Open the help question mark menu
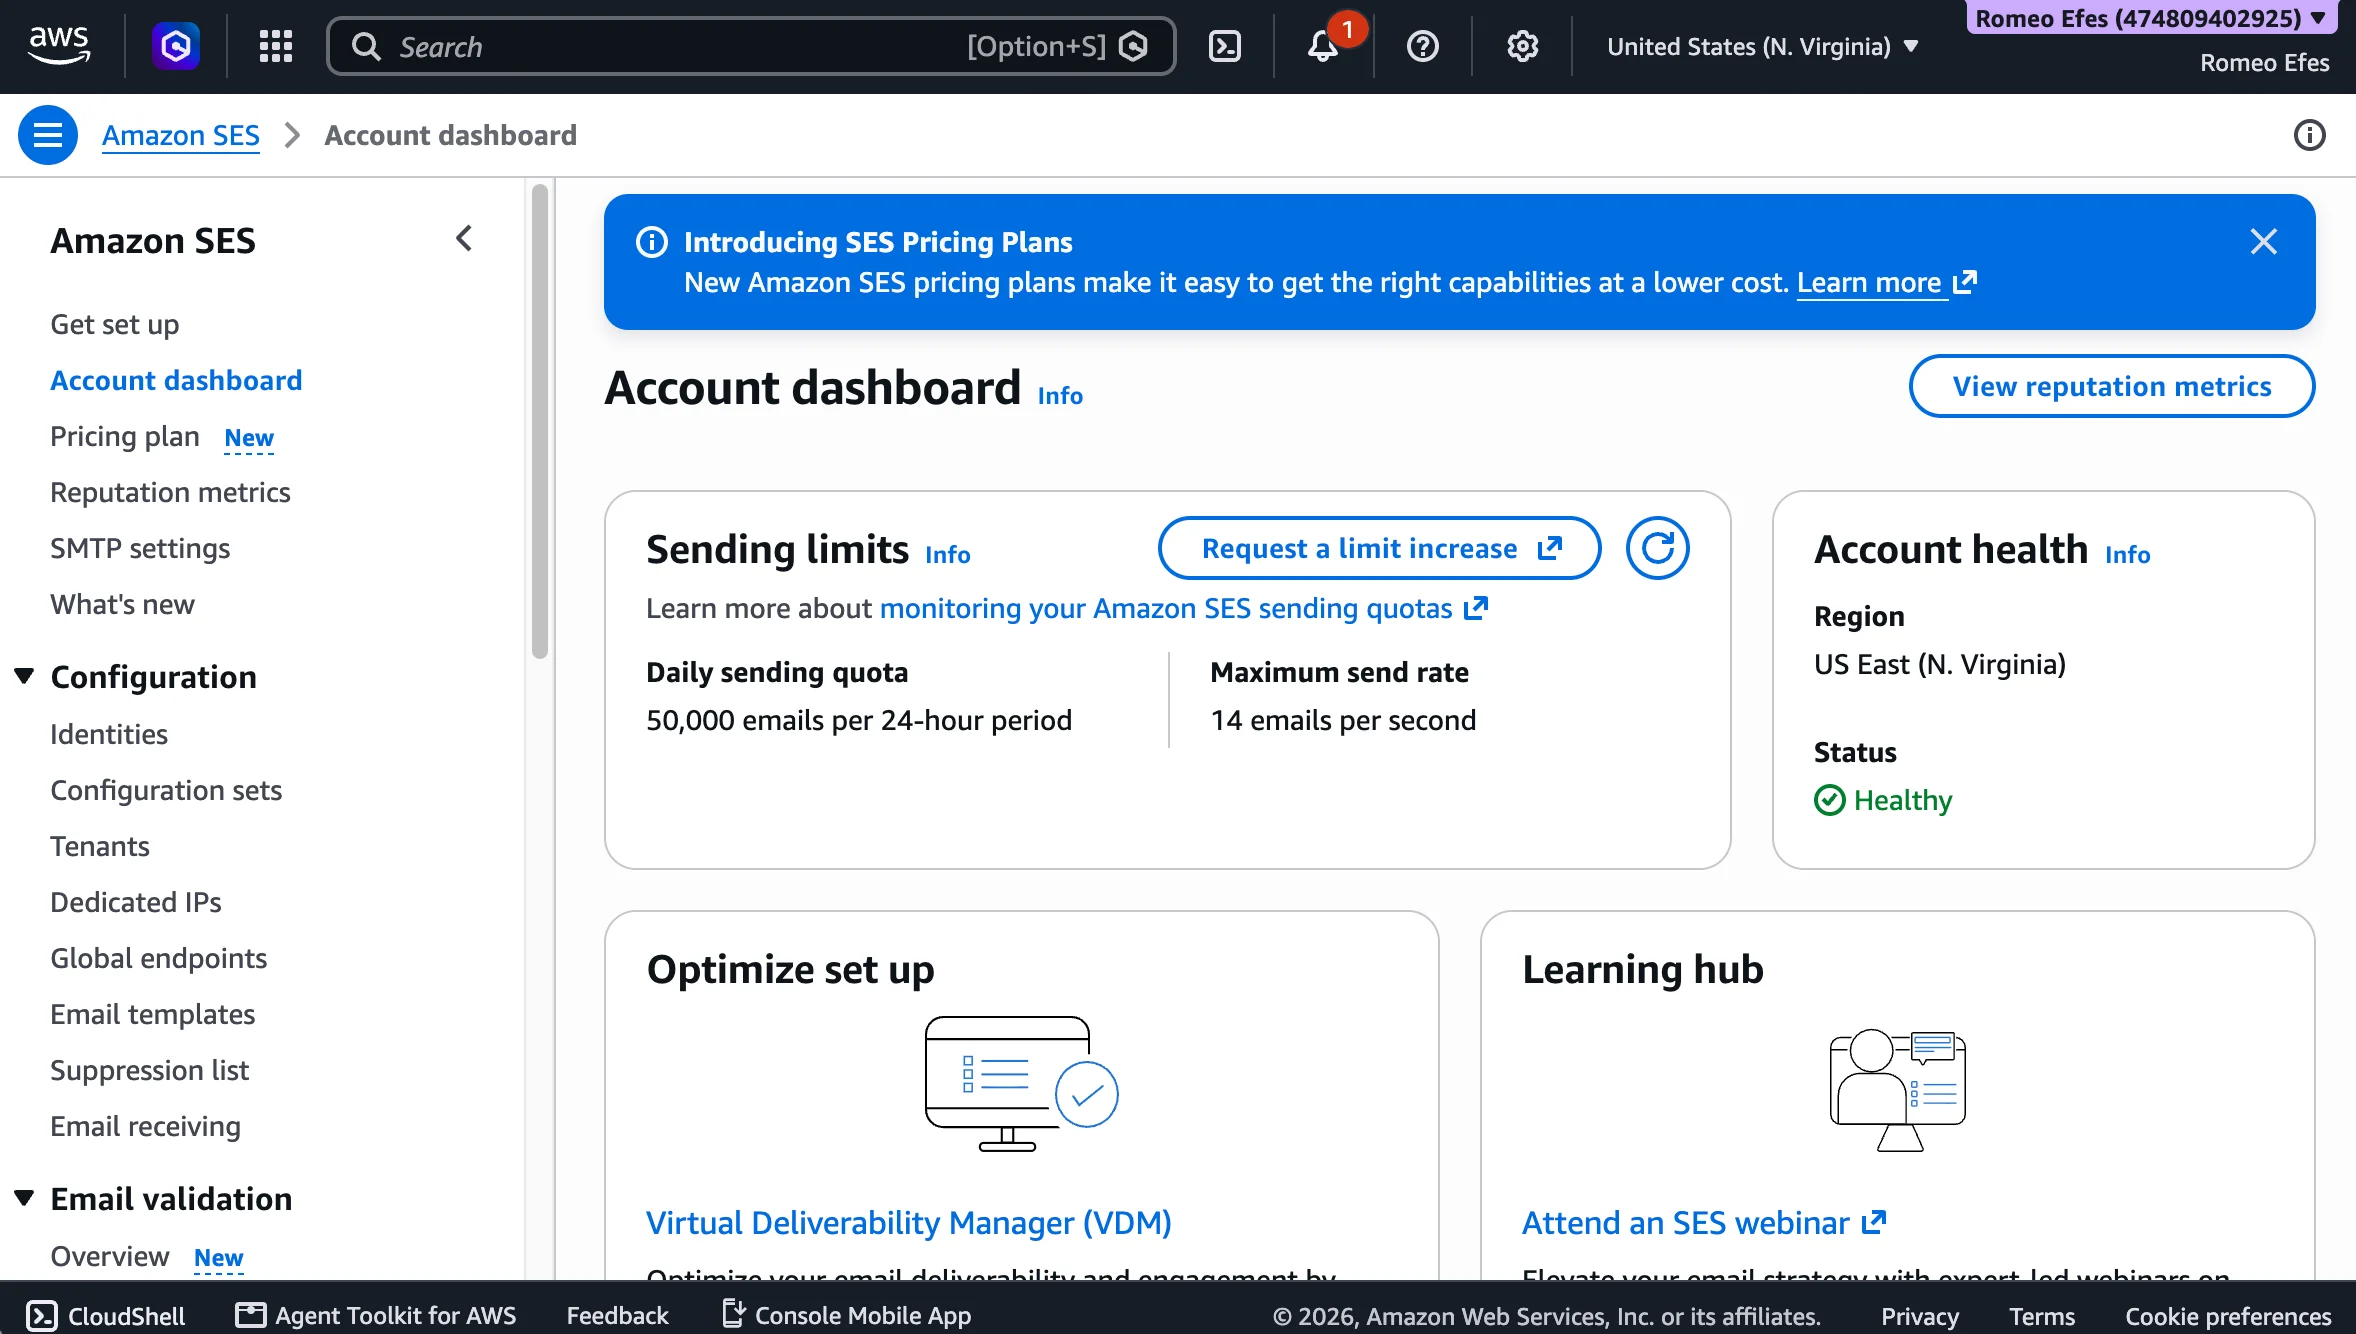This screenshot has height=1334, width=2356. 1423,46
